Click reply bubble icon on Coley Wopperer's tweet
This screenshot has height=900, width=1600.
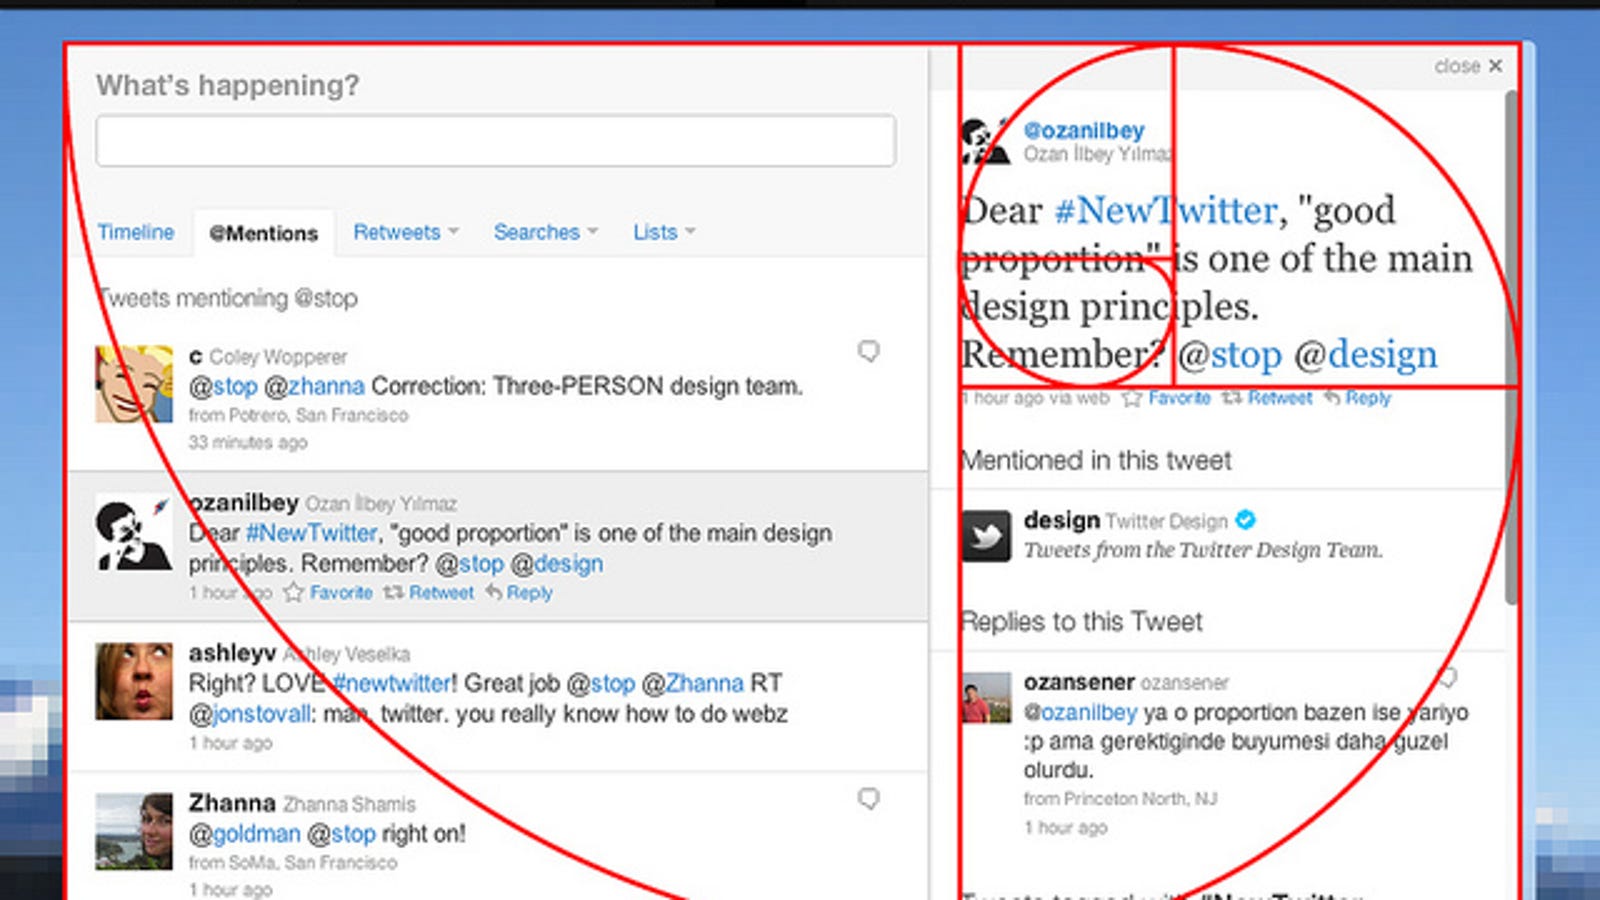(869, 351)
